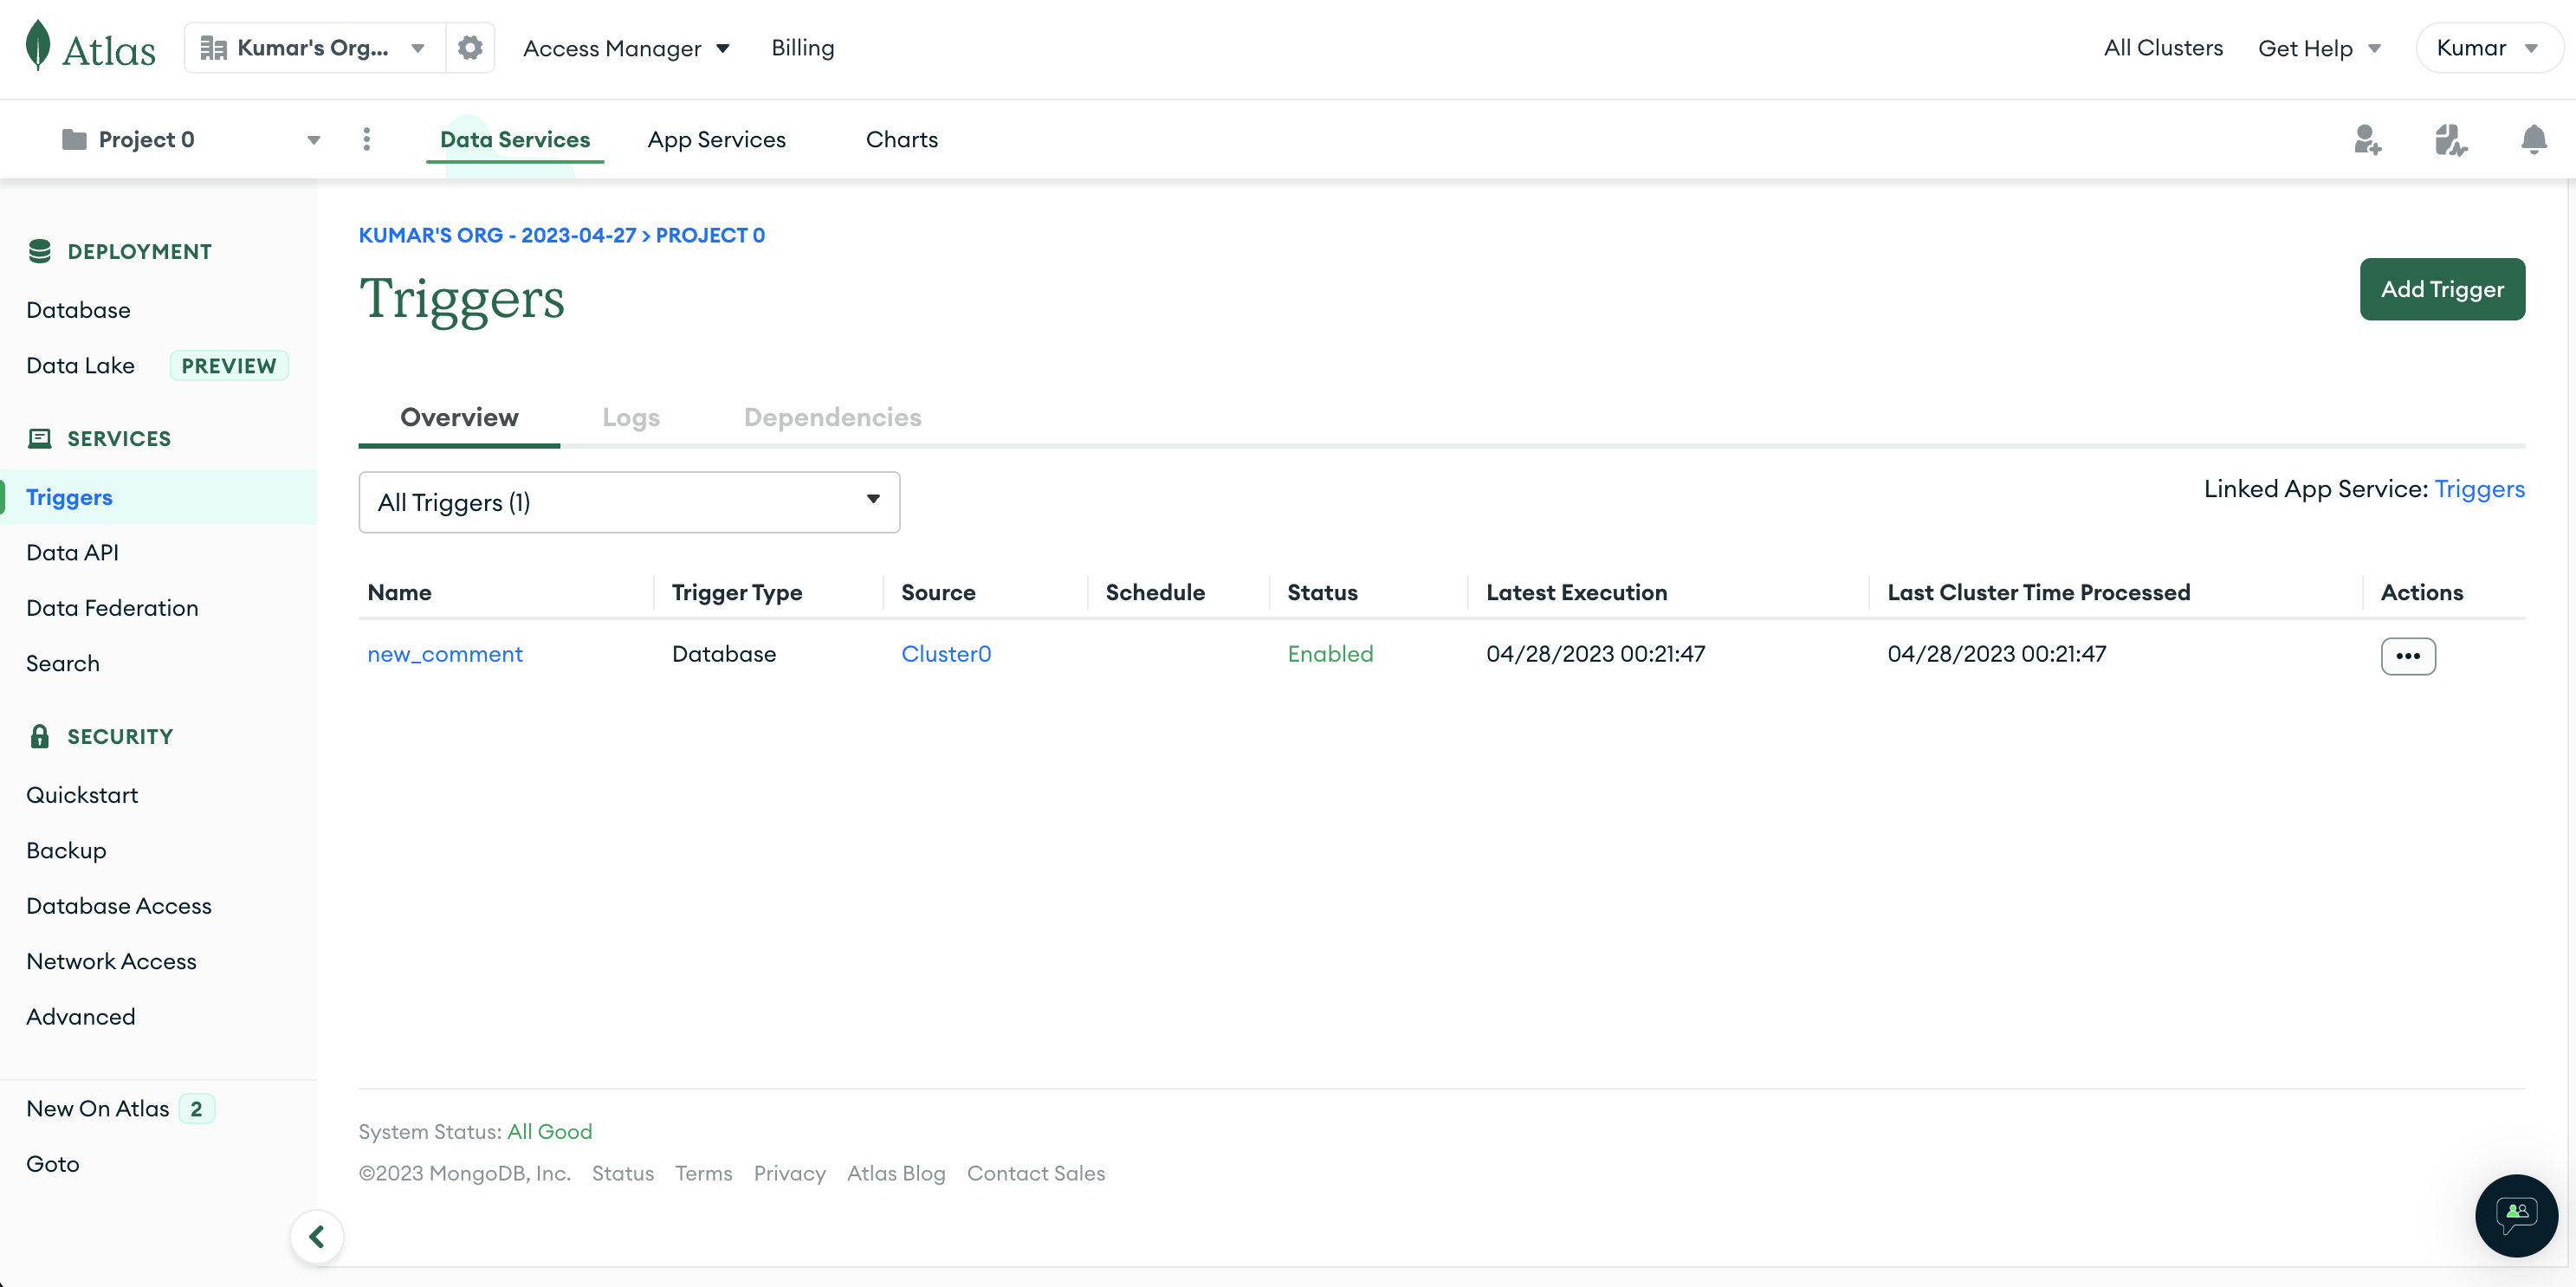Click the Latest Execution column header

pos(1577,592)
